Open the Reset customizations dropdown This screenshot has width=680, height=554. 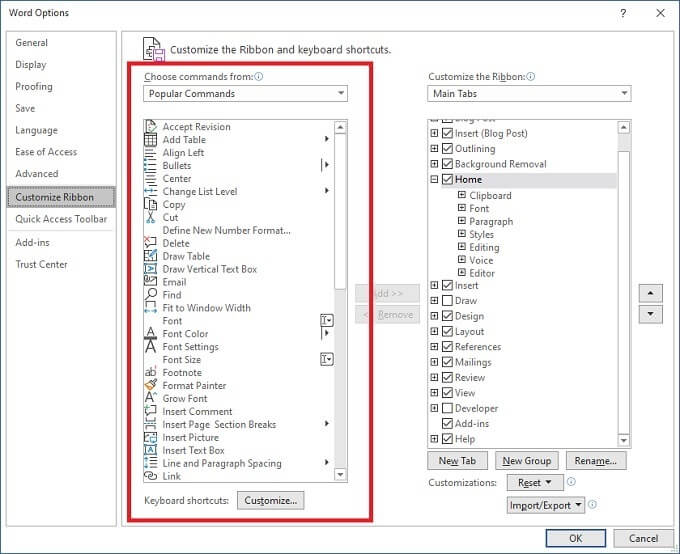[x=535, y=482]
